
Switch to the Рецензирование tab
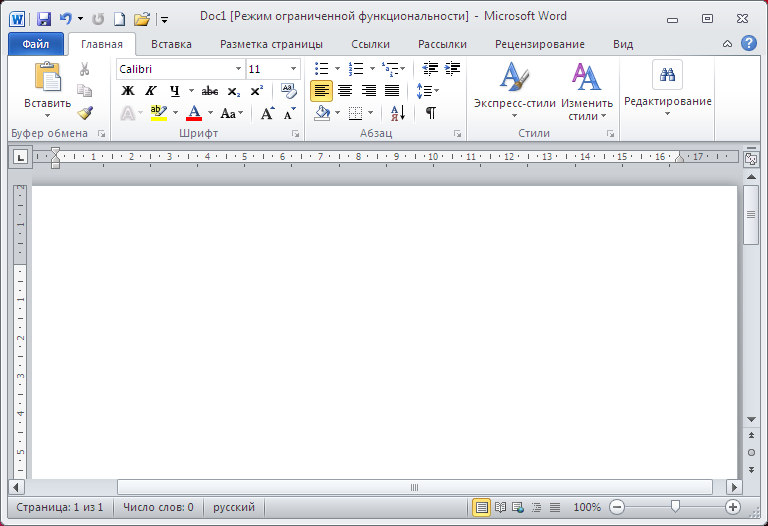pyautogui.click(x=540, y=44)
